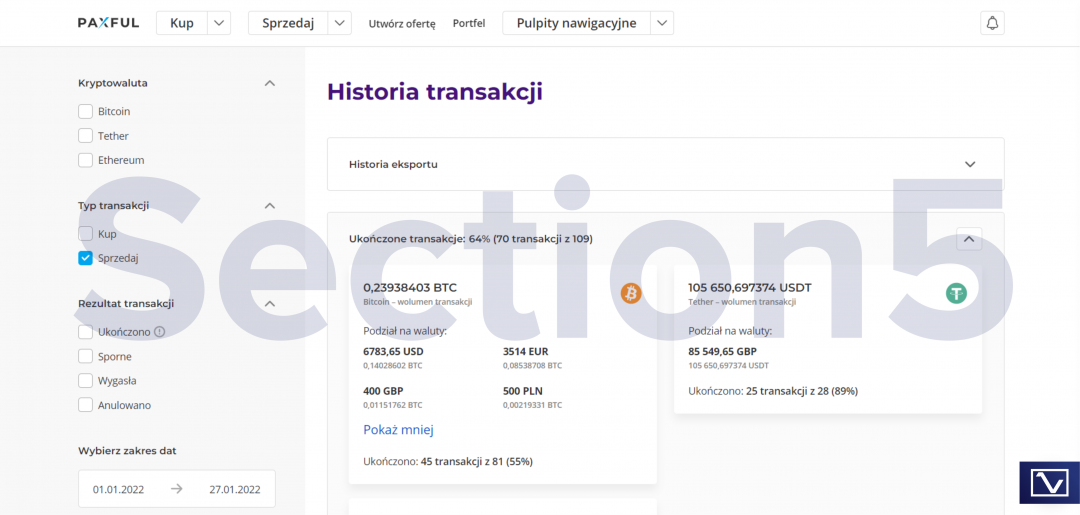Click the notification bell icon
Viewport: 1080px width, 515px height.
[x=992, y=23]
